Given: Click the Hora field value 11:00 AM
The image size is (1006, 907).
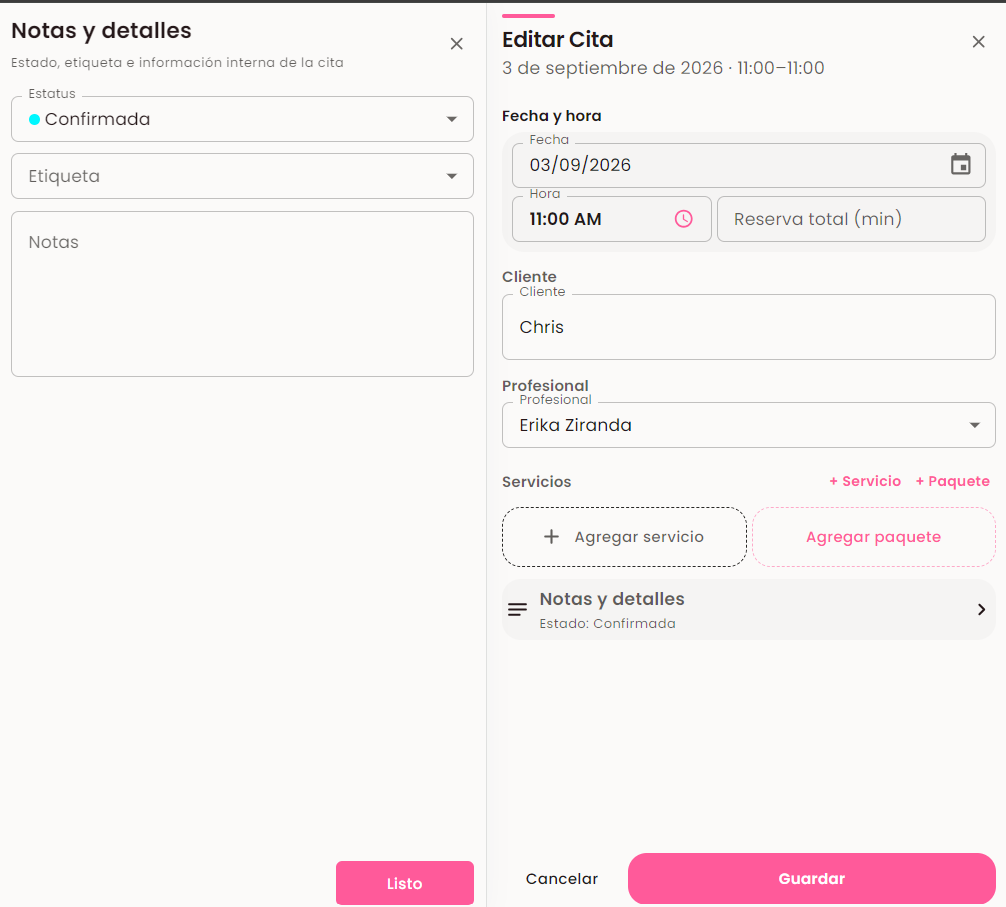Looking at the screenshot, I should [x=565, y=219].
